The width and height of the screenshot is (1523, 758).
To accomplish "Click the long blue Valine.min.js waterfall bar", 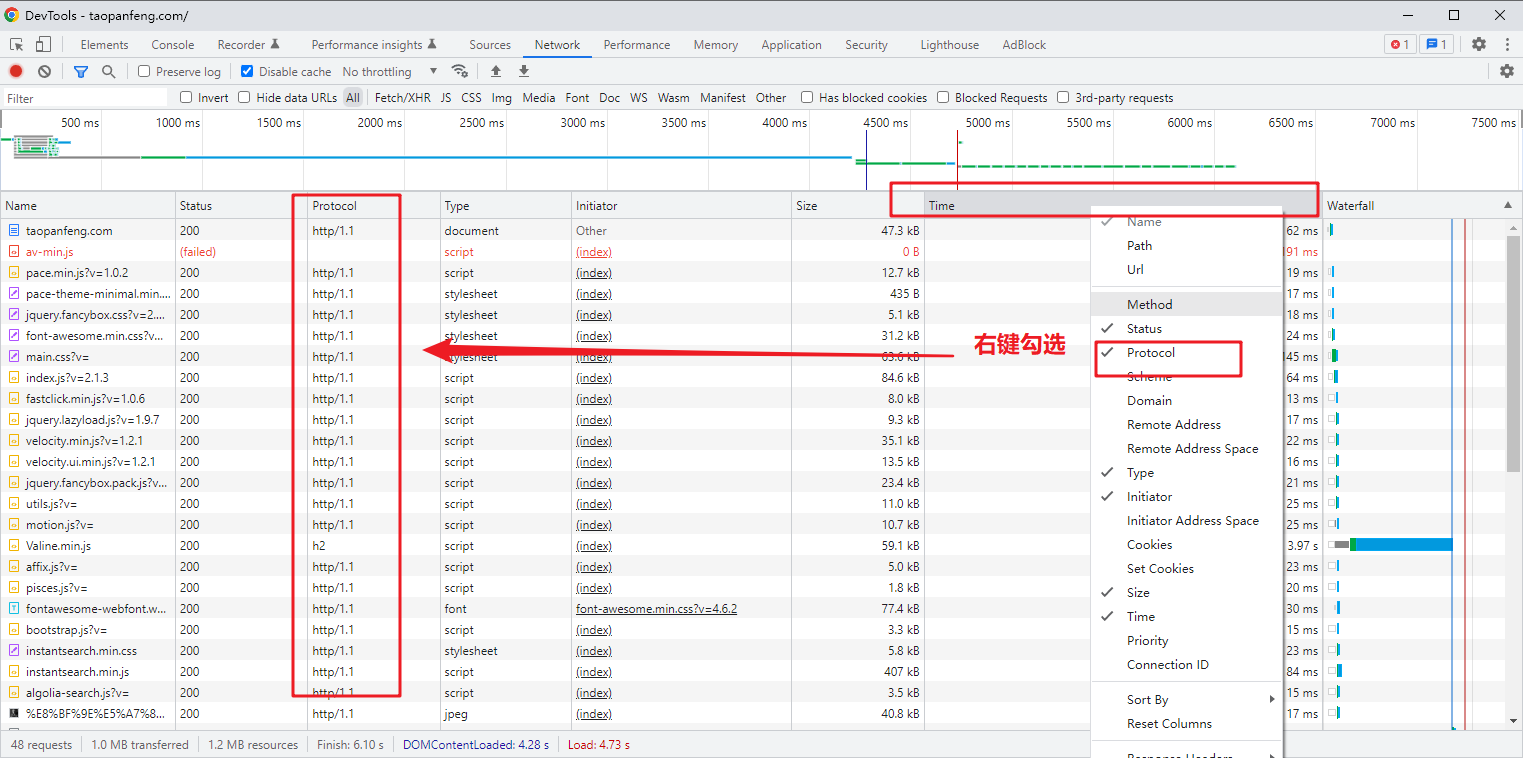I will pyautogui.click(x=1403, y=545).
